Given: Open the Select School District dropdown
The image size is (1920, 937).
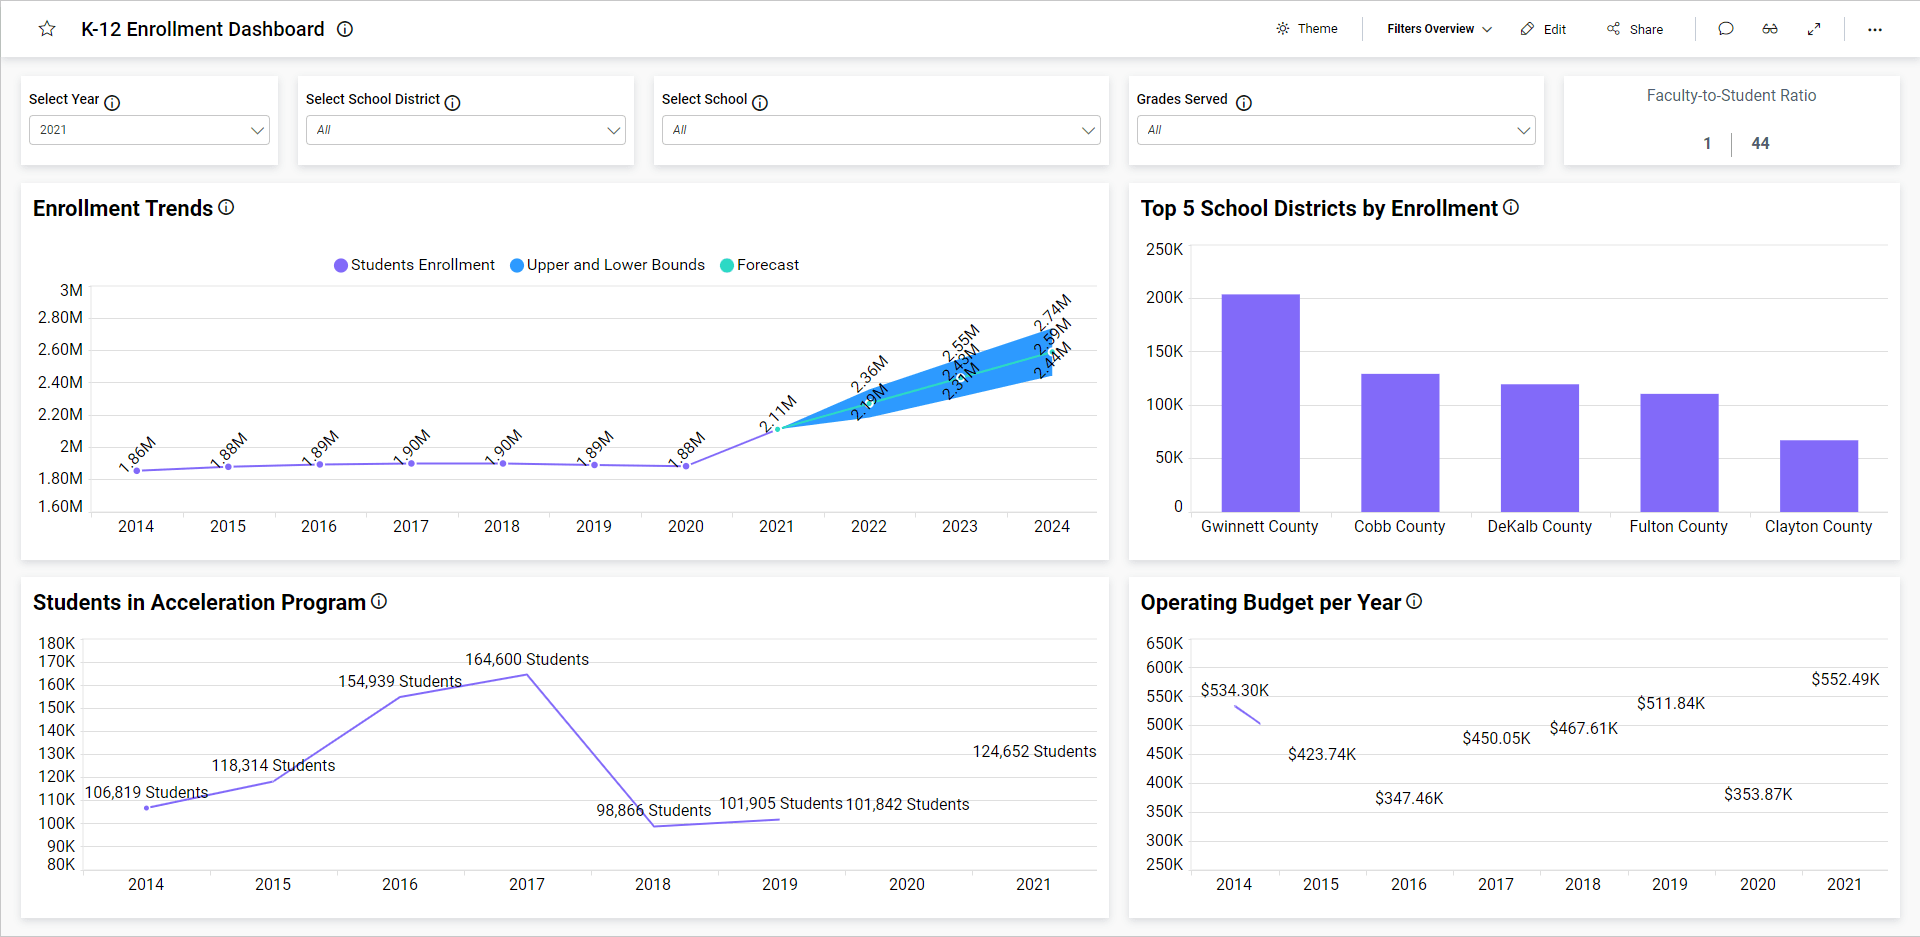Looking at the screenshot, I should tap(465, 130).
